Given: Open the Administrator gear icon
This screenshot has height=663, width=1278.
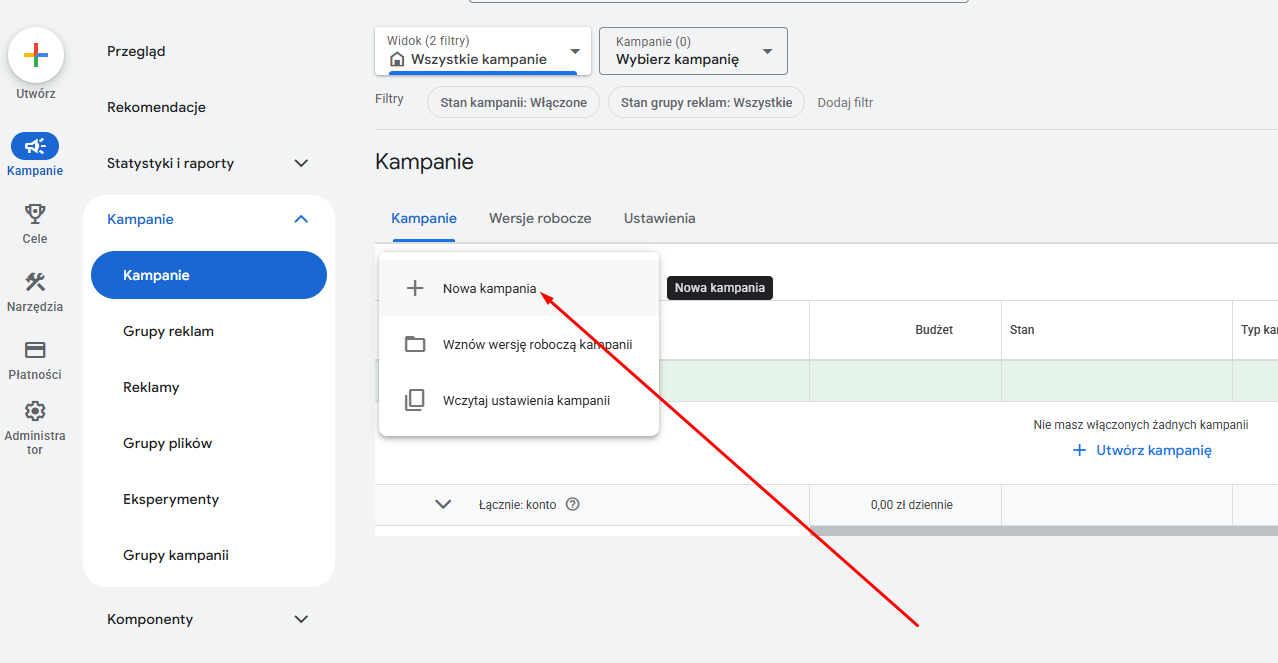Looking at the screenshot, I should pos(35,411).
